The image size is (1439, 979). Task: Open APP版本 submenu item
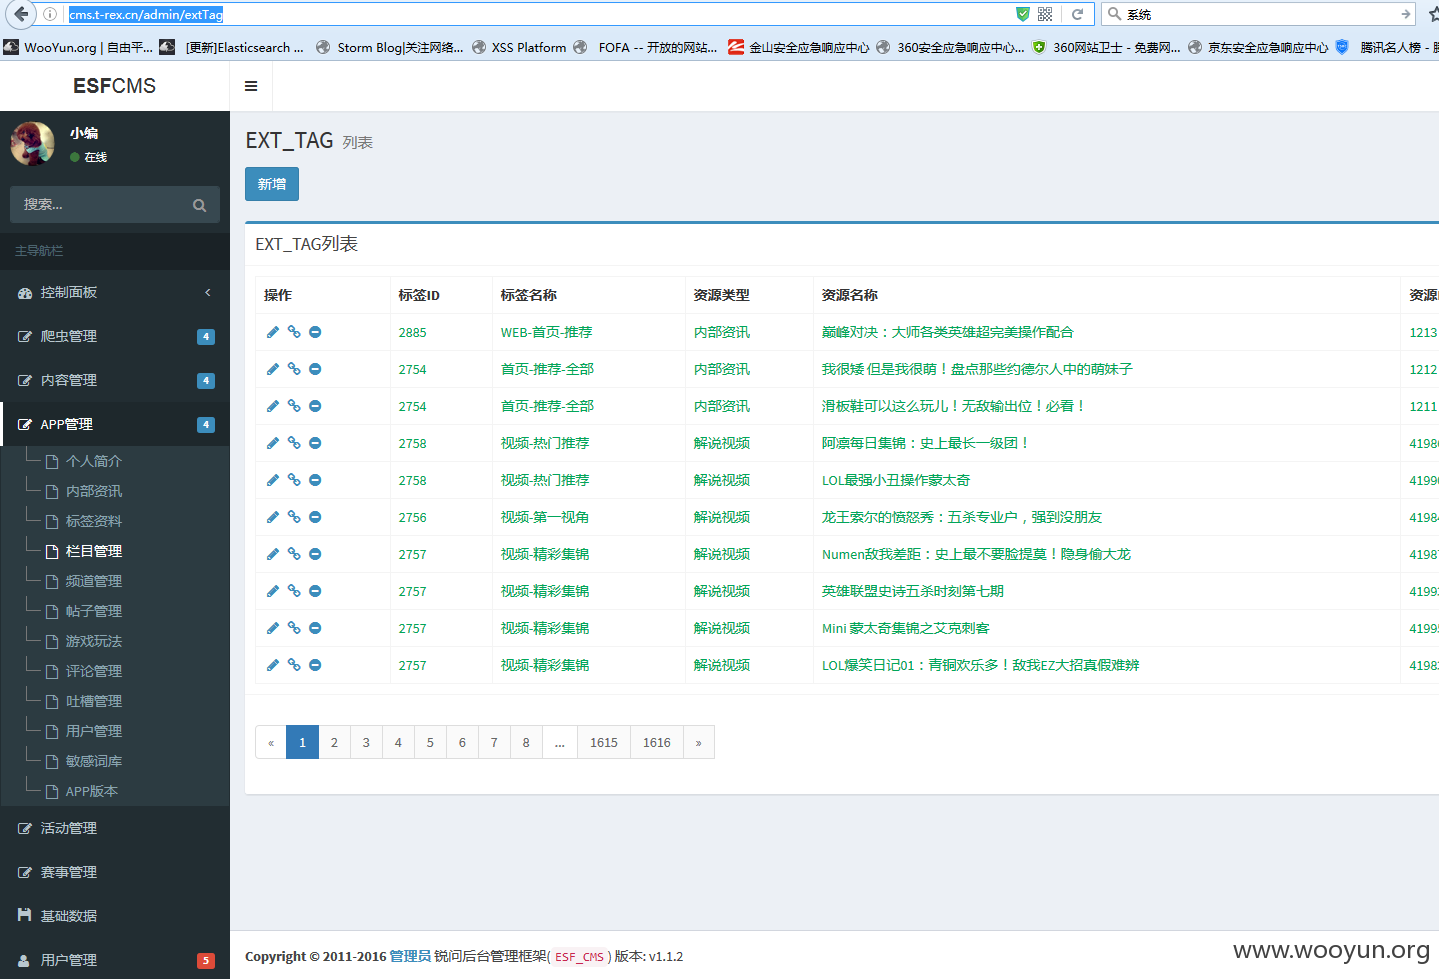pyautogui.click(x=91, y=791)
